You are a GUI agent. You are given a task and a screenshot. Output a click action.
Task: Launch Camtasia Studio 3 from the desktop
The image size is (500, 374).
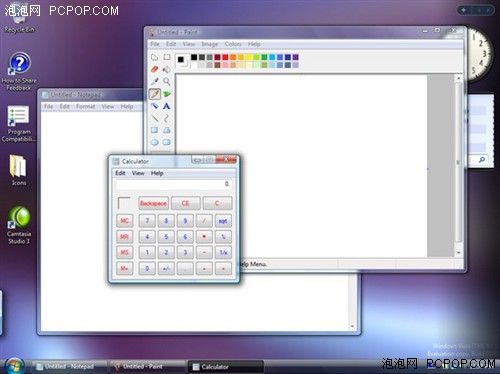(19, 224)
